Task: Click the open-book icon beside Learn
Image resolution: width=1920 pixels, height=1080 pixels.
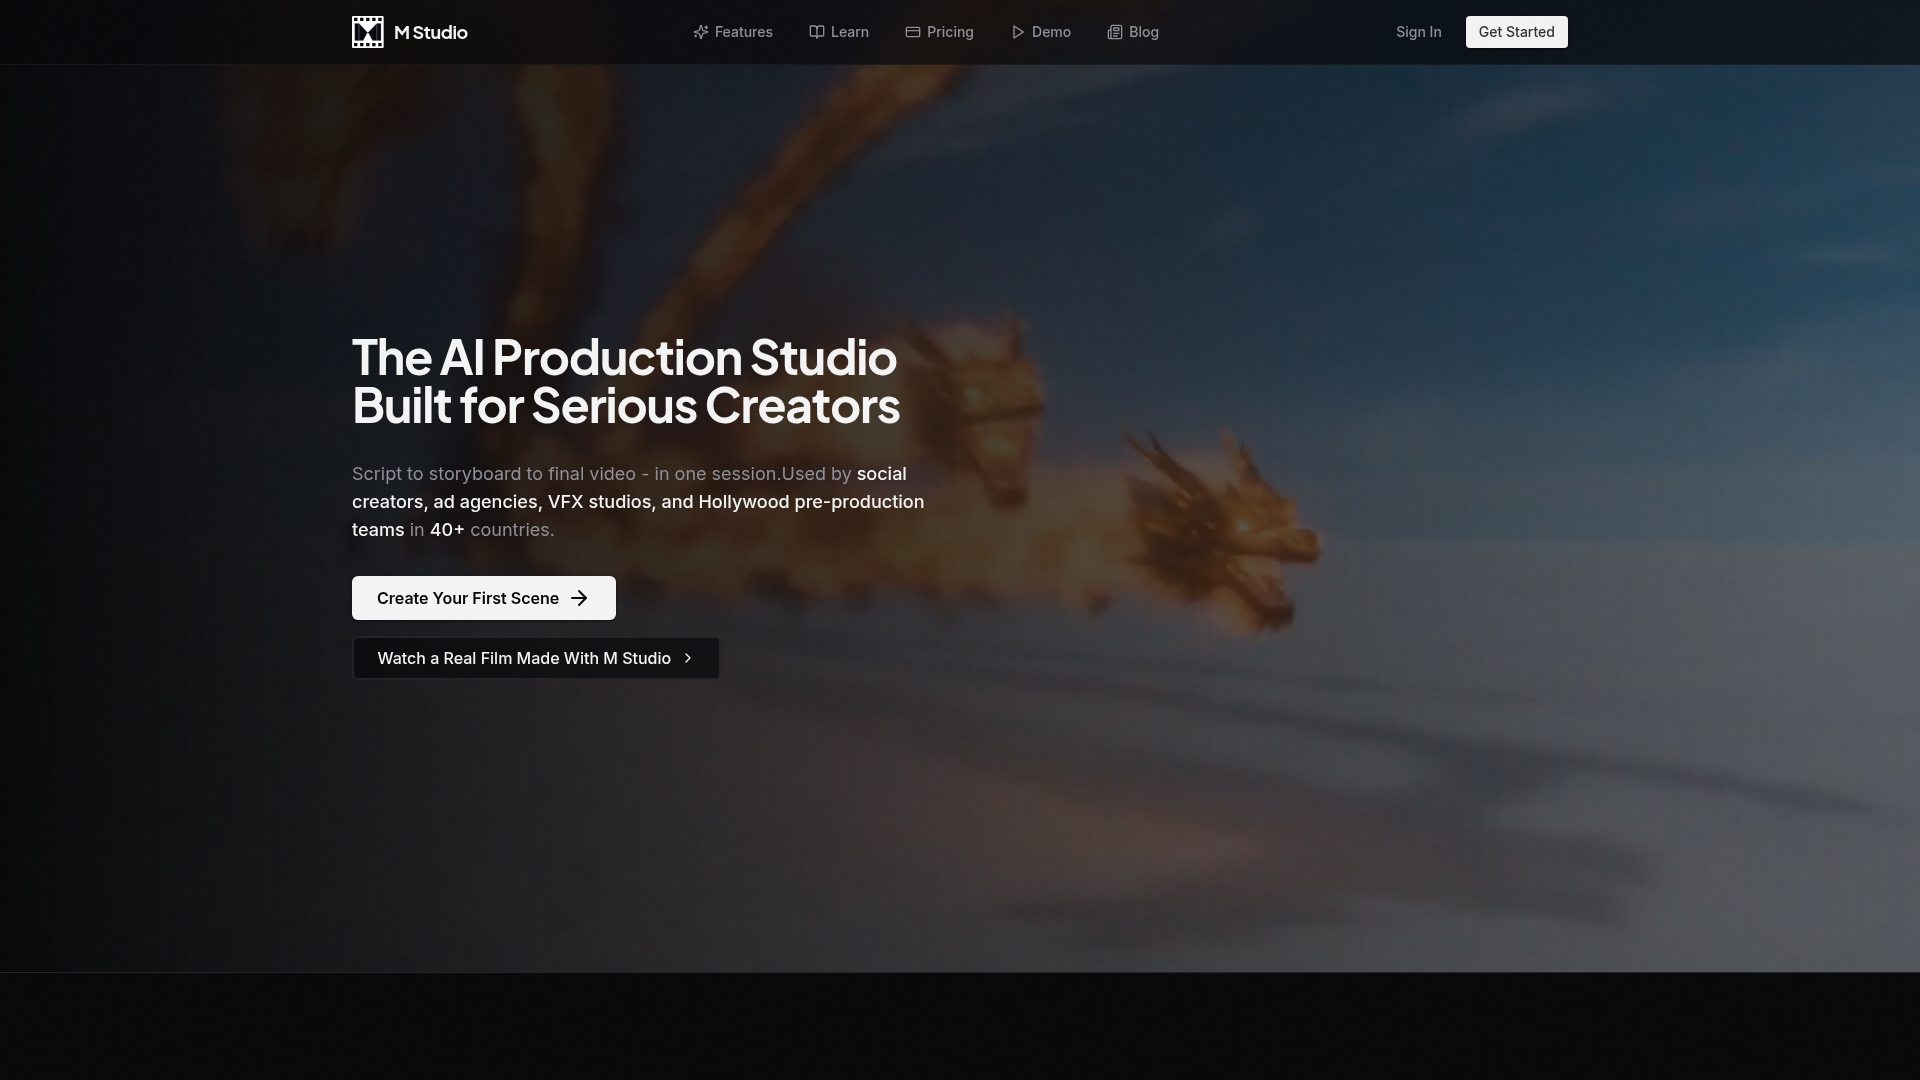Action: [x=817, y=32]
